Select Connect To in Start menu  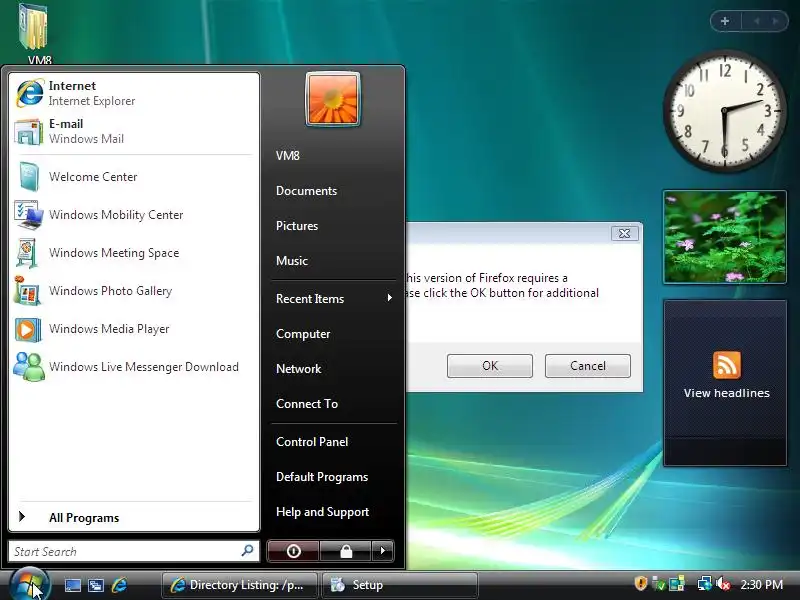[307, 404]
